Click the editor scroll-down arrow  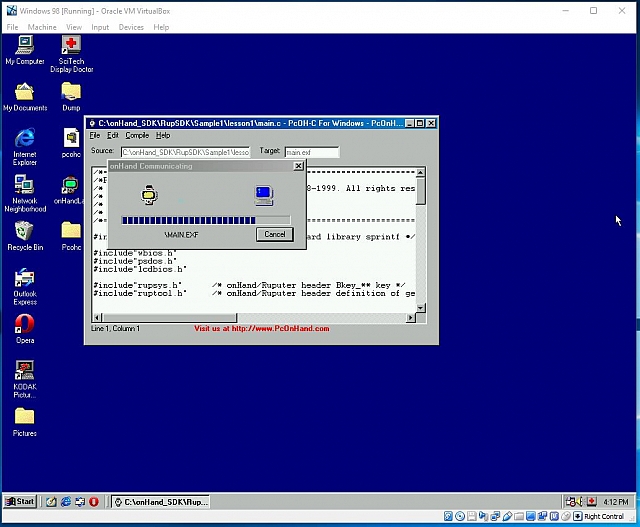coord(420,308)
